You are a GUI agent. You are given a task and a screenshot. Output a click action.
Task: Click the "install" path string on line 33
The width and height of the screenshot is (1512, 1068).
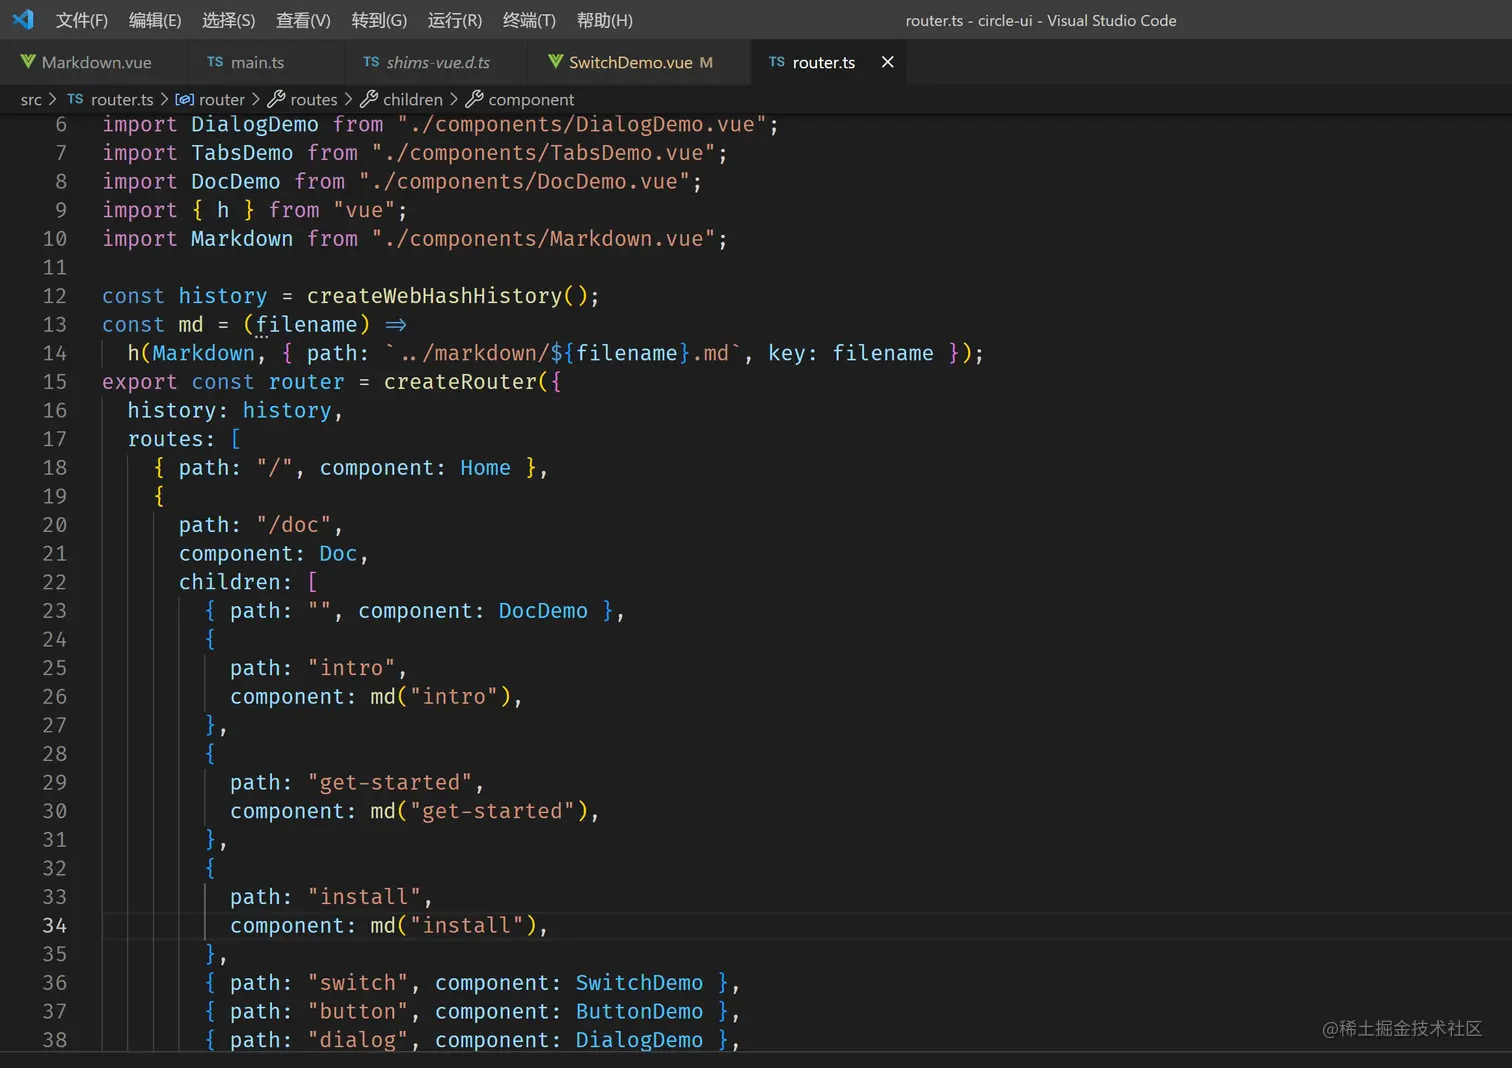tap(364, 897)
